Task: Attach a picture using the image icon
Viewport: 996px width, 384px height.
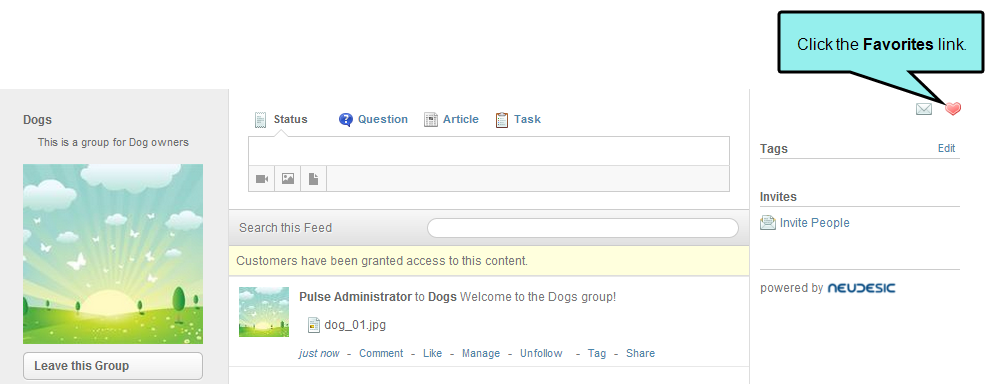Action: pyautogui.click(x=288, y=179)
